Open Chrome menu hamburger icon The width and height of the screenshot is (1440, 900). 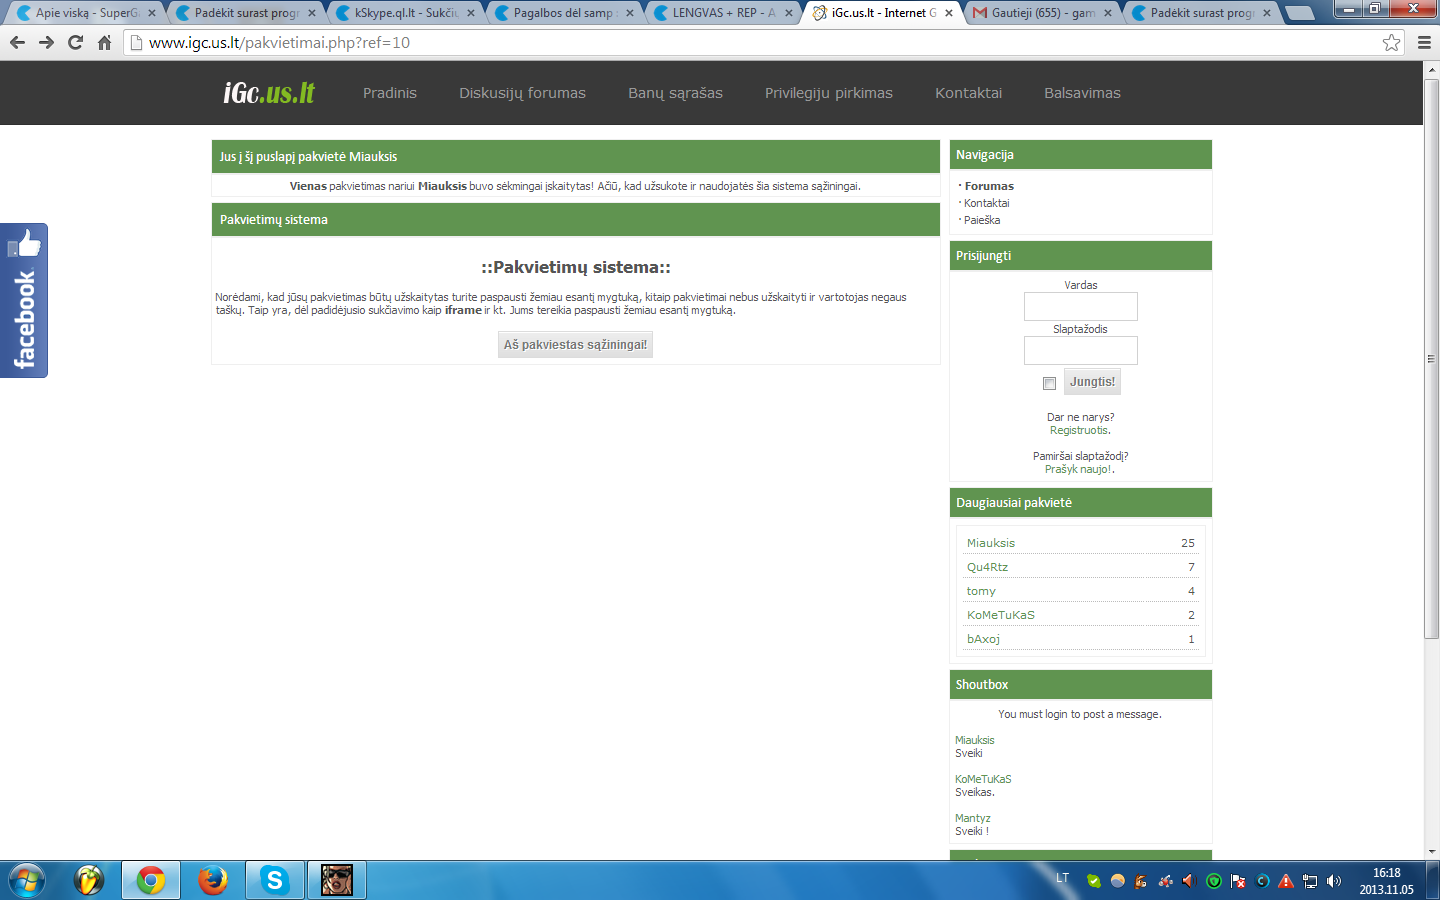[1424, 42]
